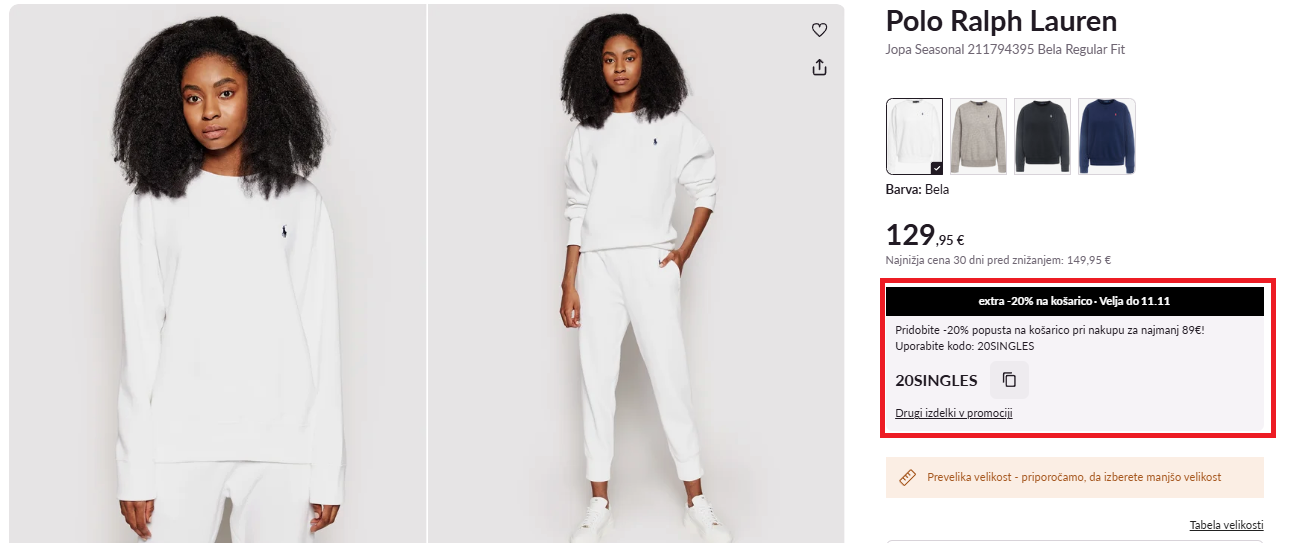Click the Polo Ralph Lauren brand title
1290x543 pixels.
pos(1001,22)
